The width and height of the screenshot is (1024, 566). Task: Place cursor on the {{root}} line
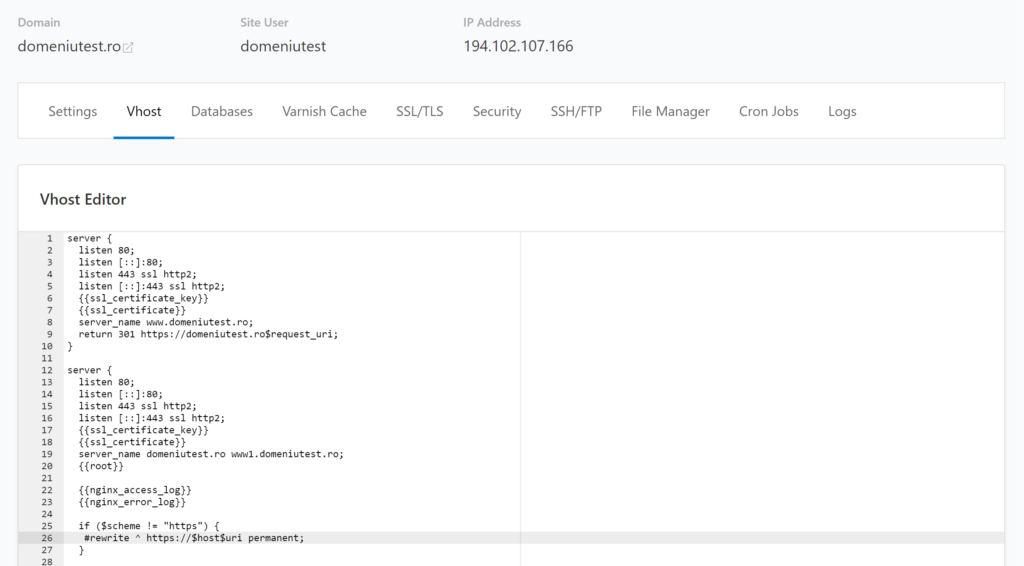pos(101,465)
